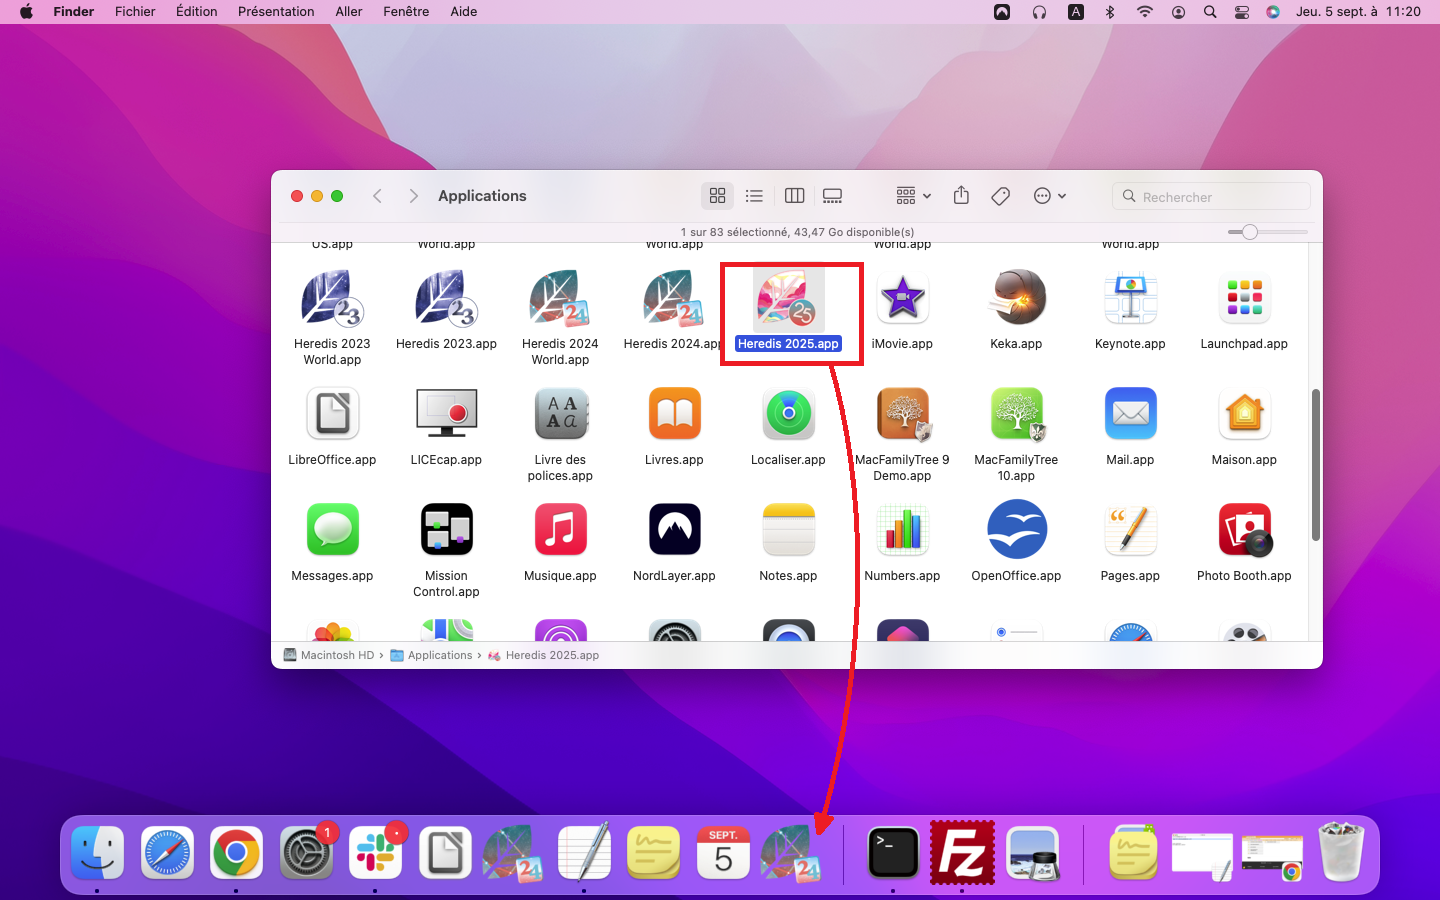Image resolution: width=1440 pixels, height=900 pixels.
Task: Switch to list view
Action: click(x=755, y=196)
